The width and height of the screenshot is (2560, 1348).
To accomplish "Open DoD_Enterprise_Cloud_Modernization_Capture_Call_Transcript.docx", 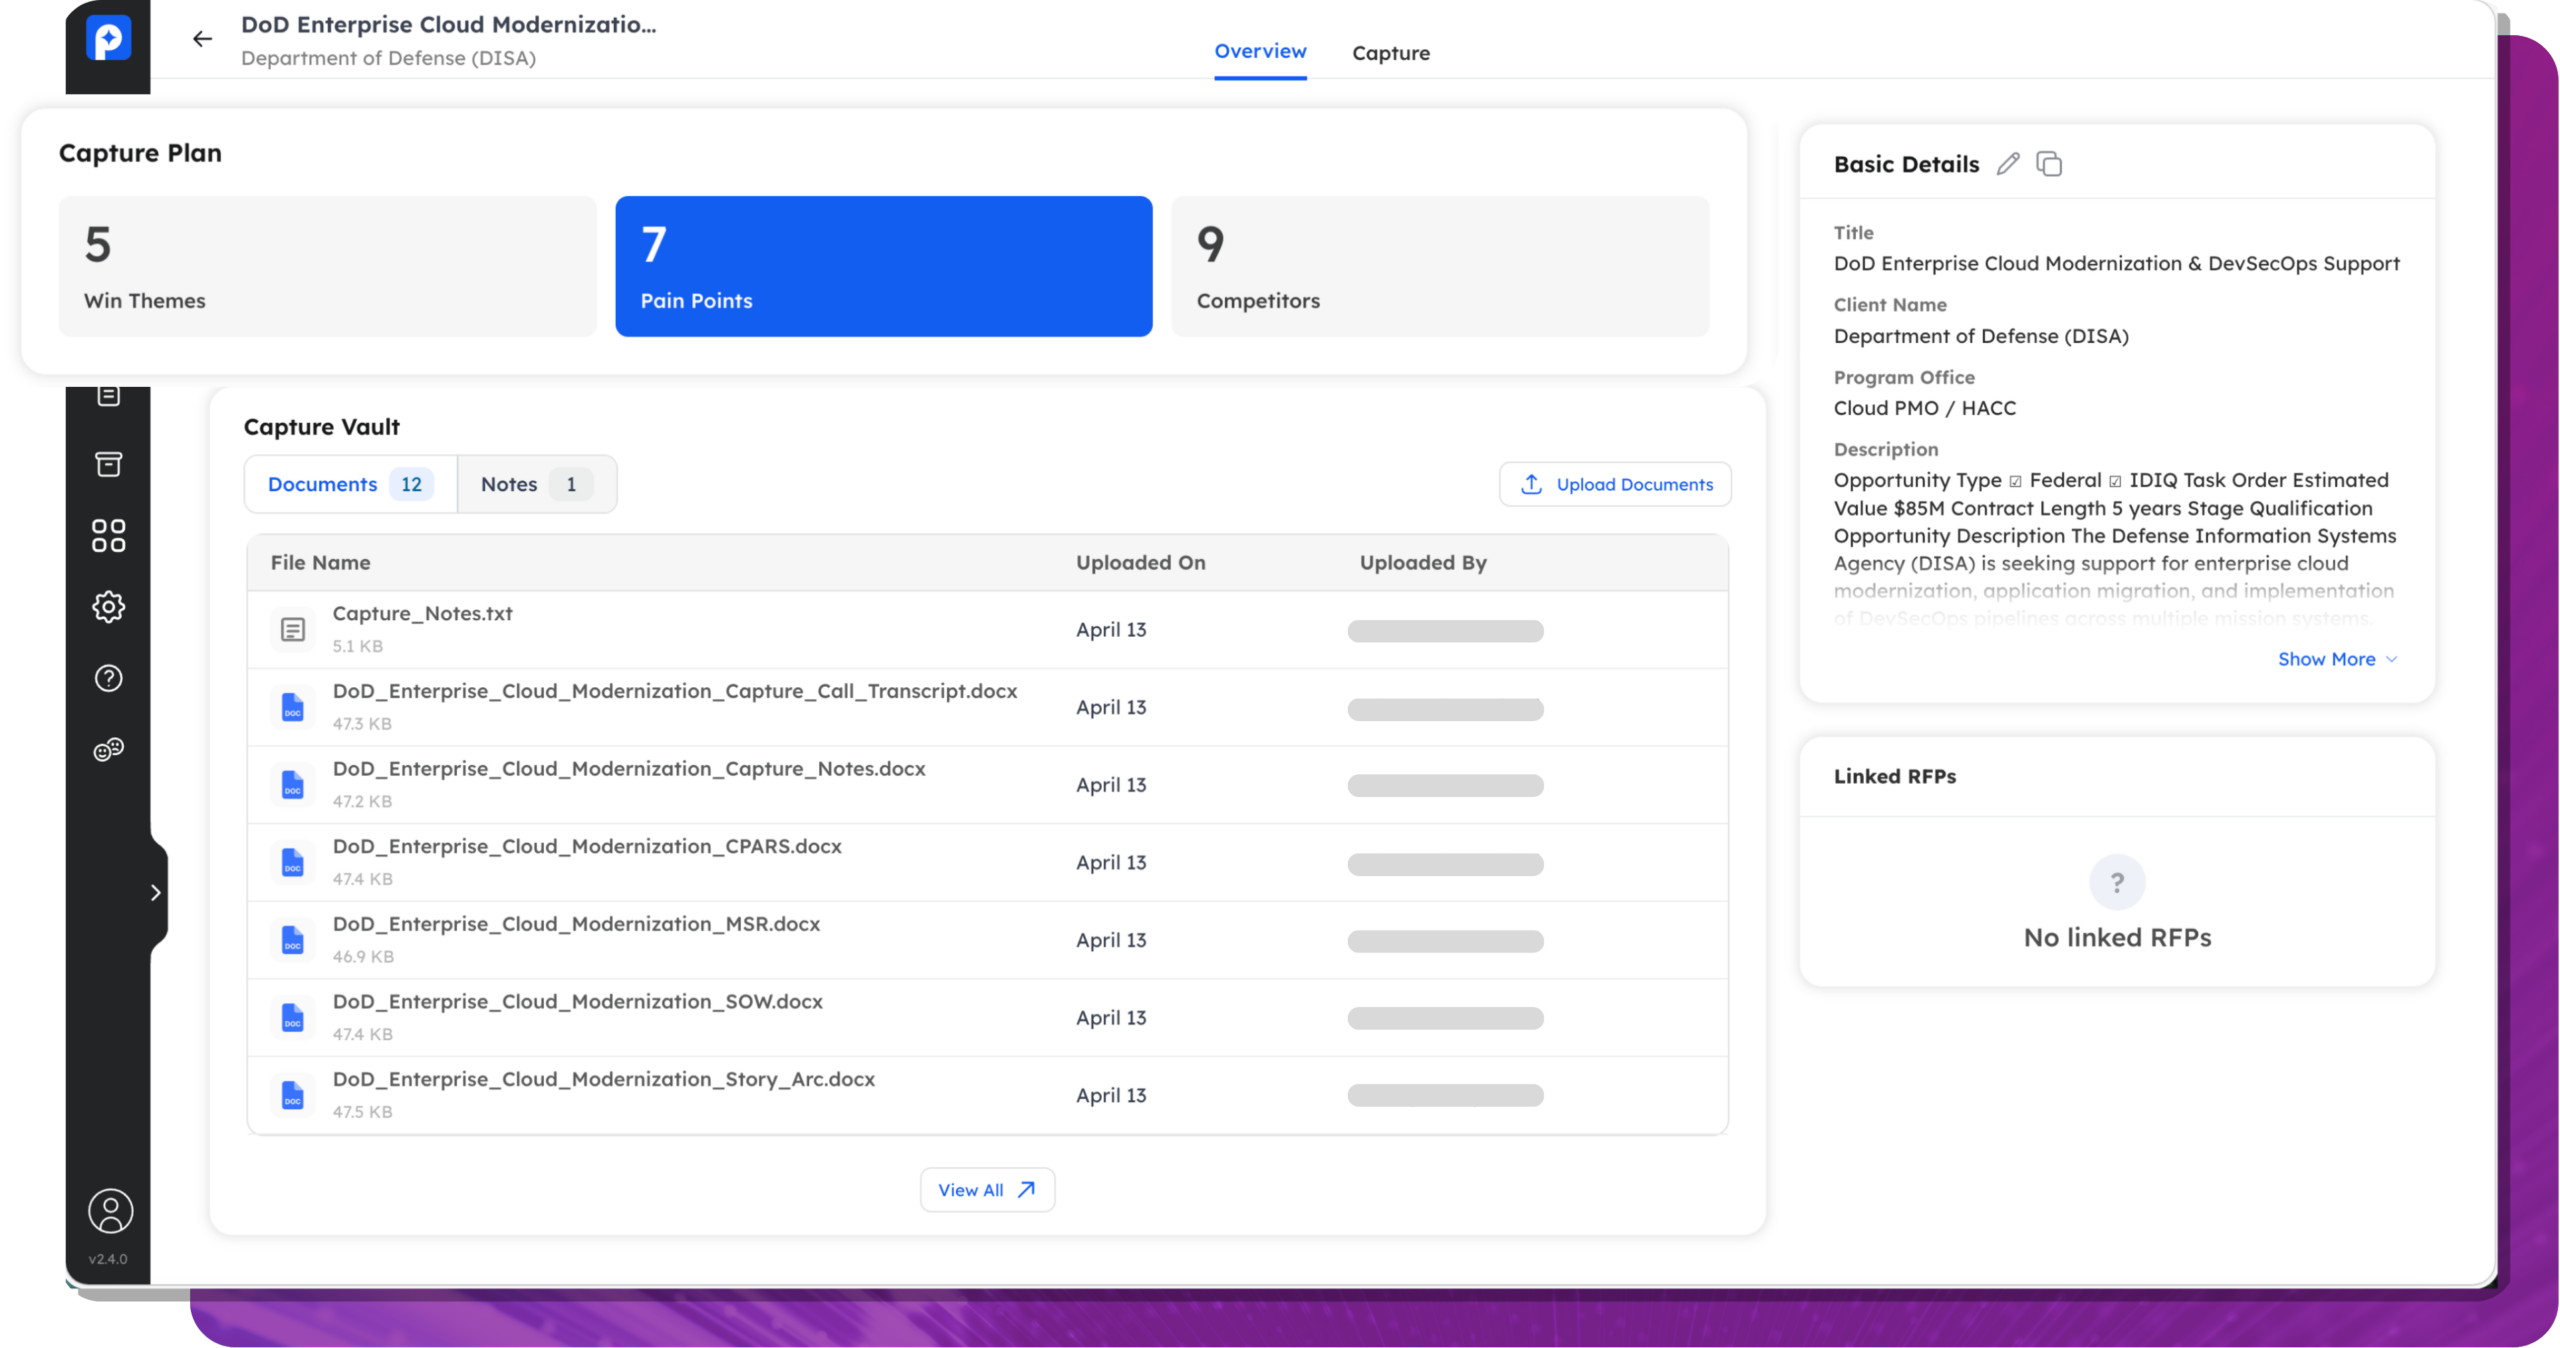I will [x=674, y=691].
